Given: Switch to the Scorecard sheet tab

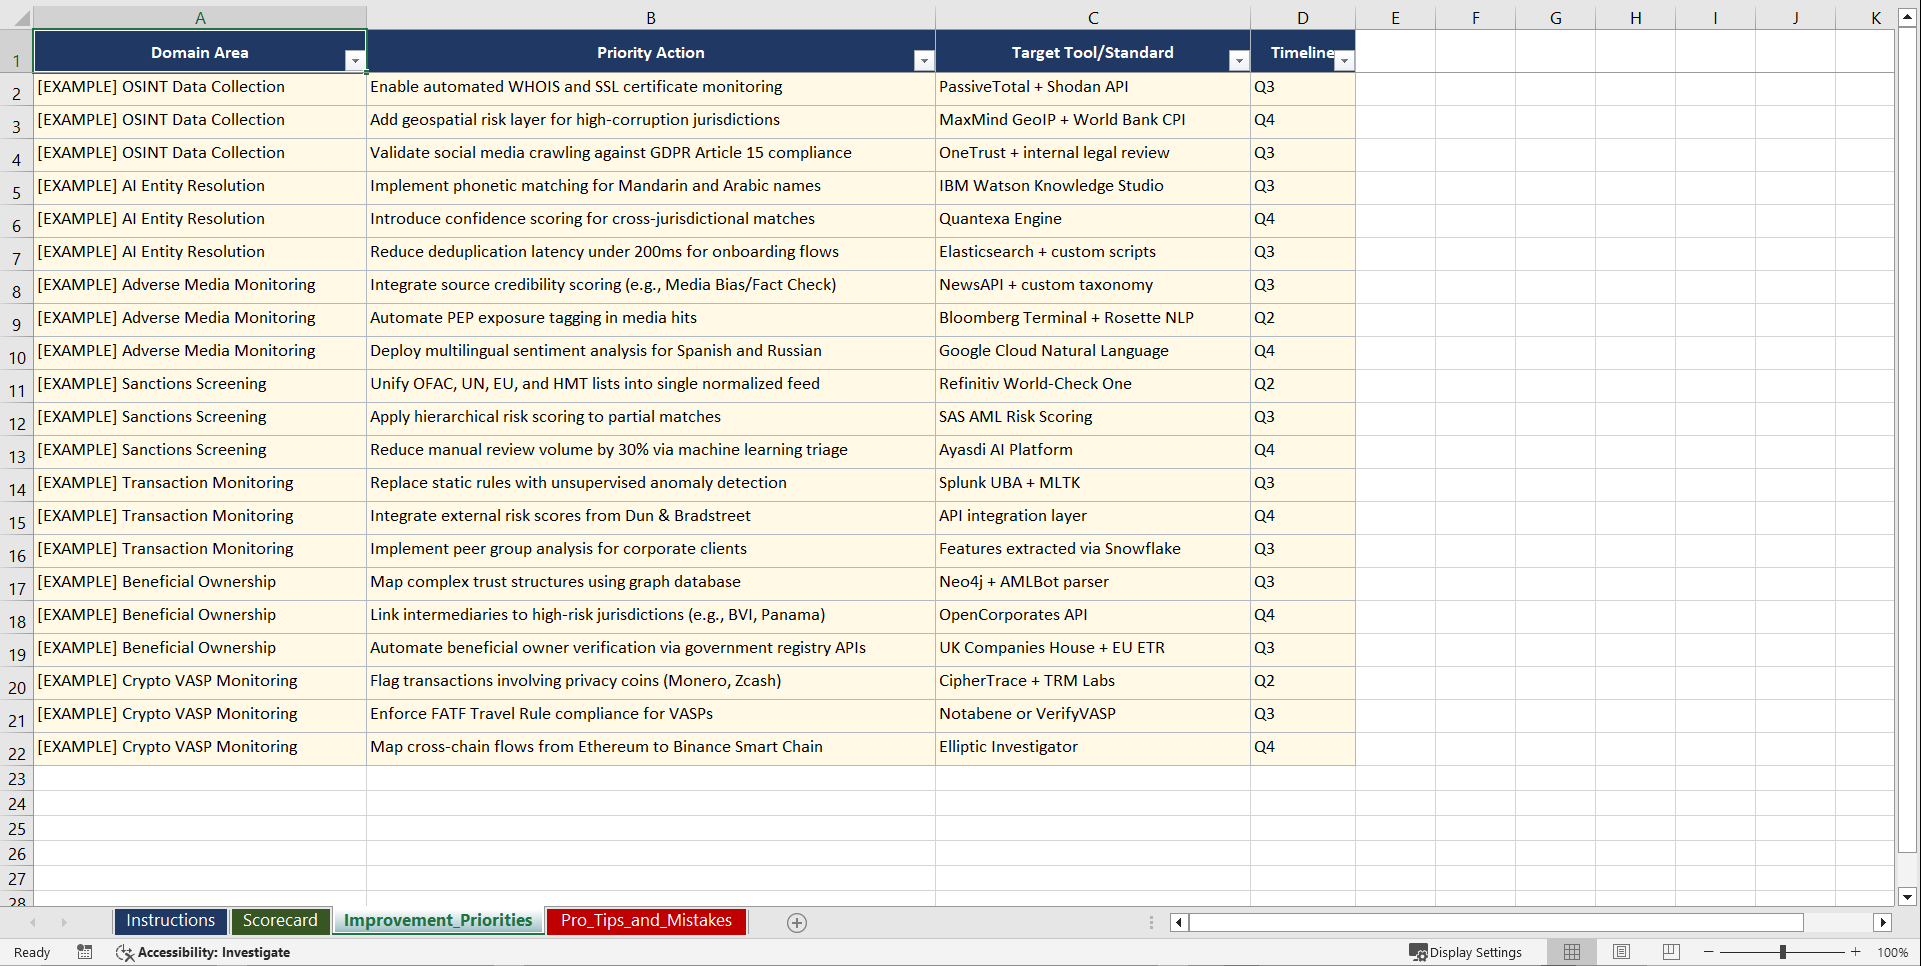Looking at the screenshot, I should point(280,920).
